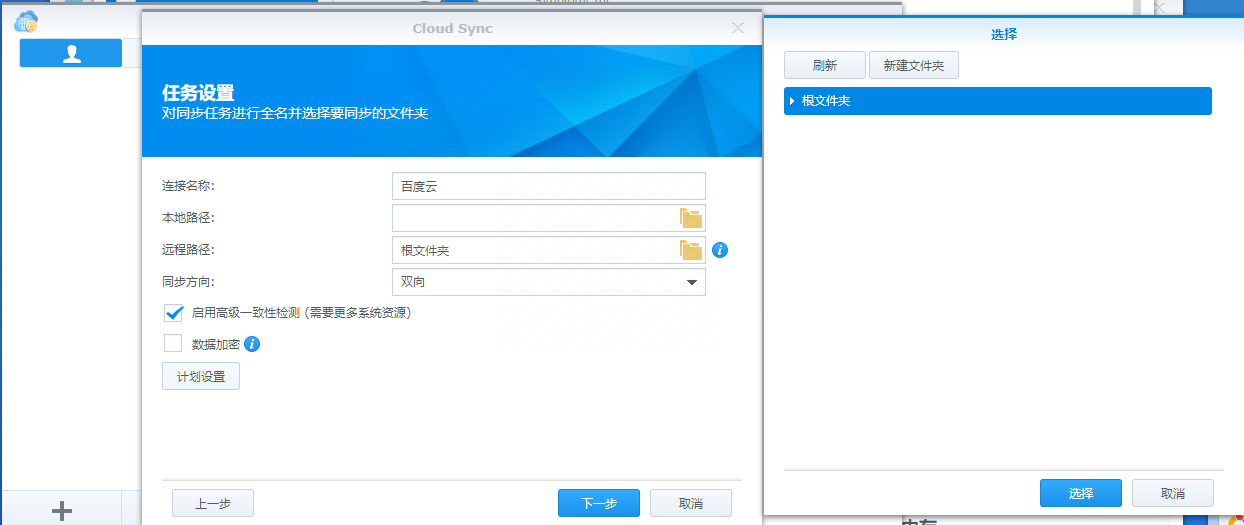
Task: Click 下一步 to continue
Action: click(x=598, y=503)
